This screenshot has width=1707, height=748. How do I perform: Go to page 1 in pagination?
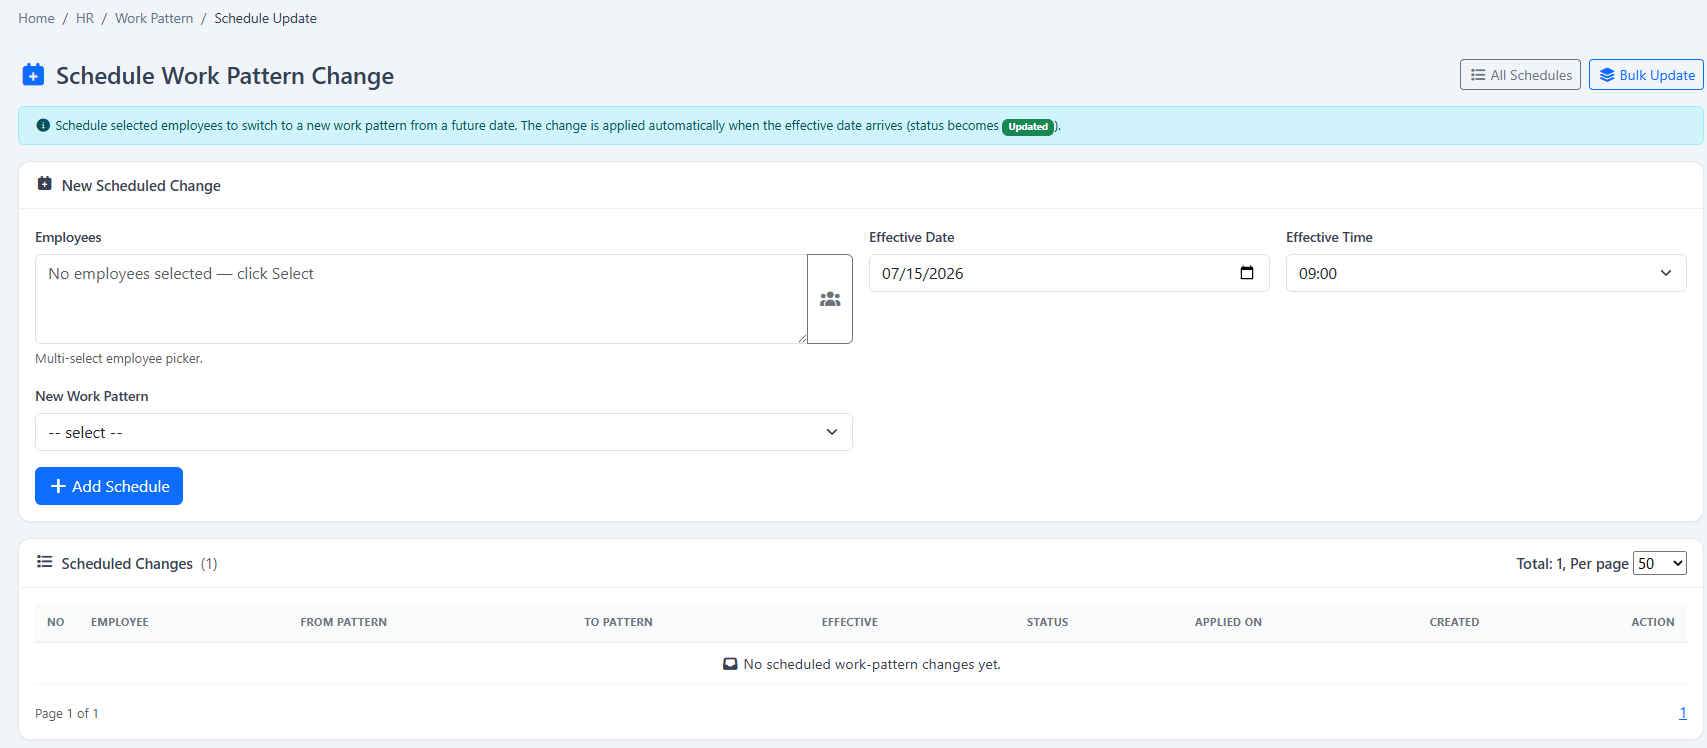pos(1682,713)
